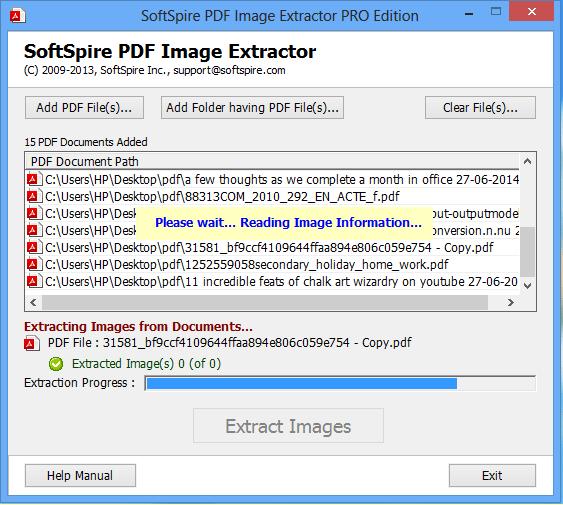The width and height of the screenshot is (563, 505).
Task: Click PDF icon next to current PDF File label
Action: click(32, 343)
